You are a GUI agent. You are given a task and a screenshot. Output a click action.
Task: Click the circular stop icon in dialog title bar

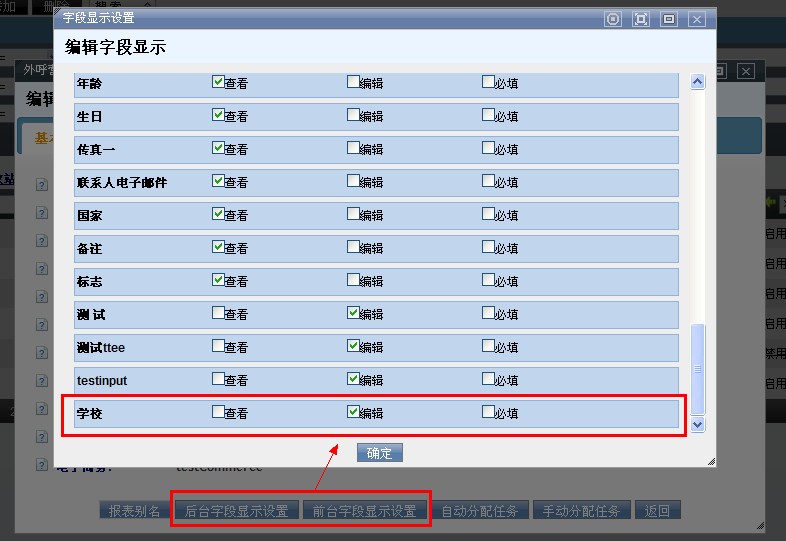click(613, 19)
